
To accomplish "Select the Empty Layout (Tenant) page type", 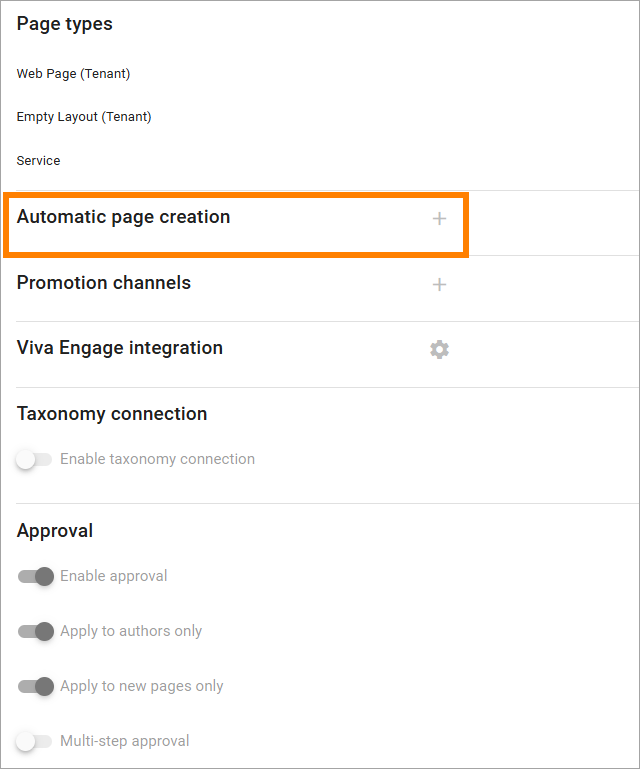I will pyautogui.click(x=84, y=117).
